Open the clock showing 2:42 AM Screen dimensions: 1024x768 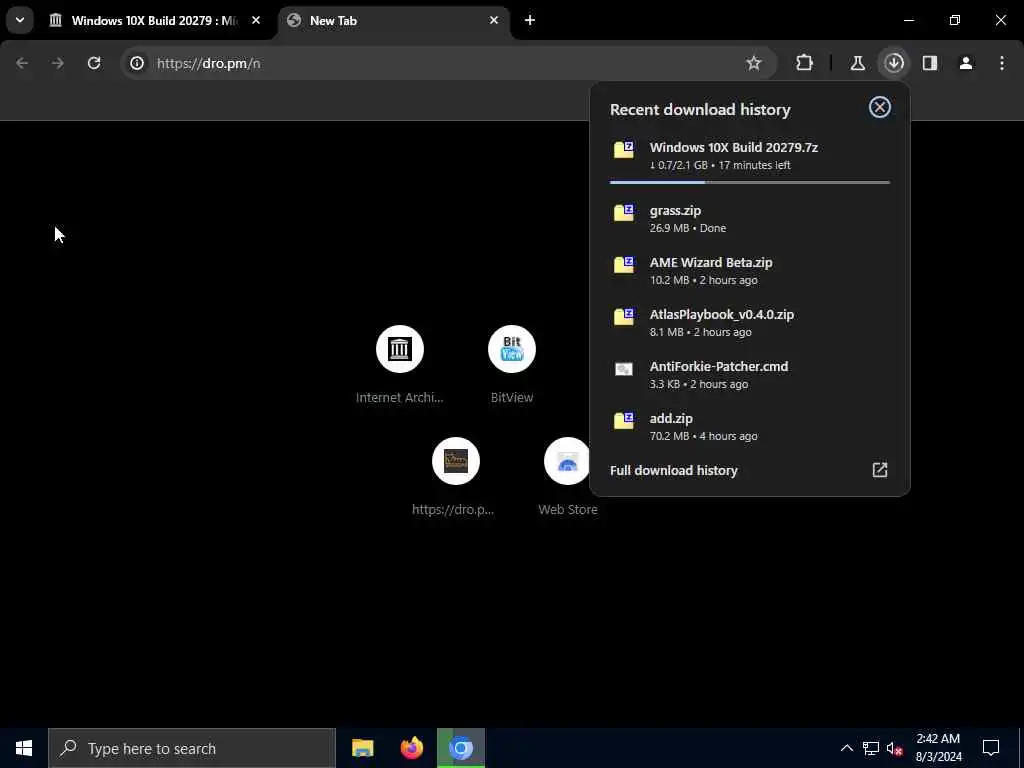coord(938,748)
